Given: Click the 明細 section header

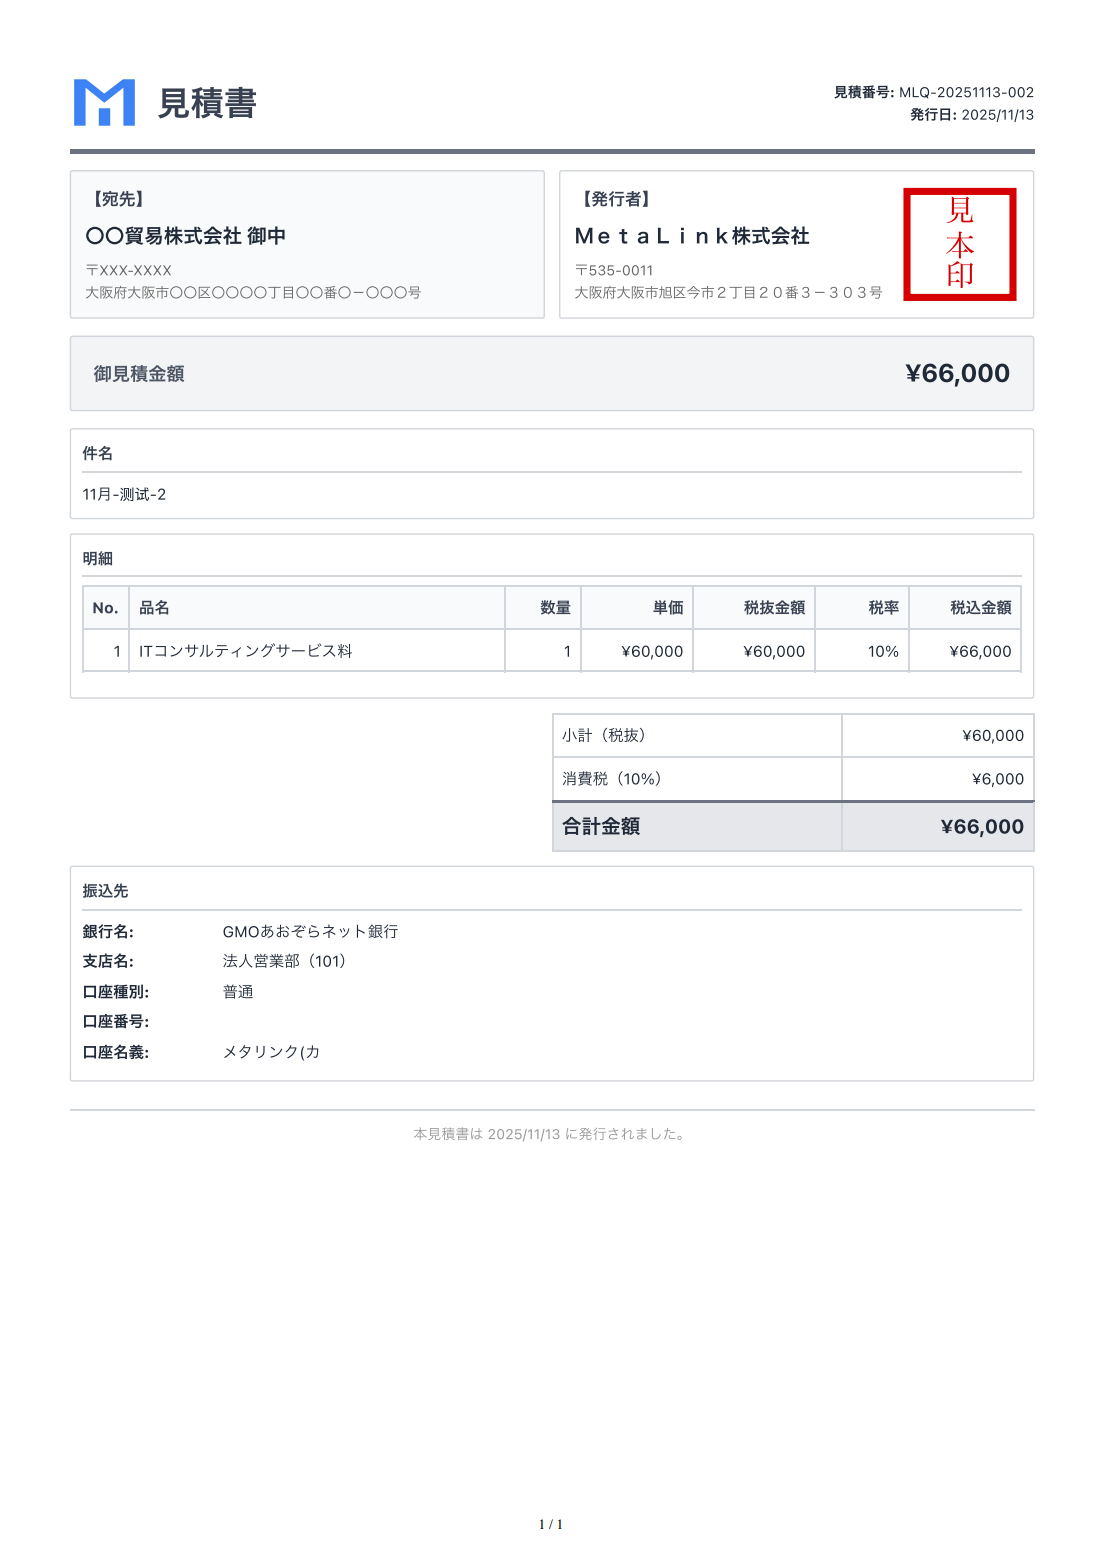Looking at the screenshot, I should pyautogui.click(x=97, y=559).
